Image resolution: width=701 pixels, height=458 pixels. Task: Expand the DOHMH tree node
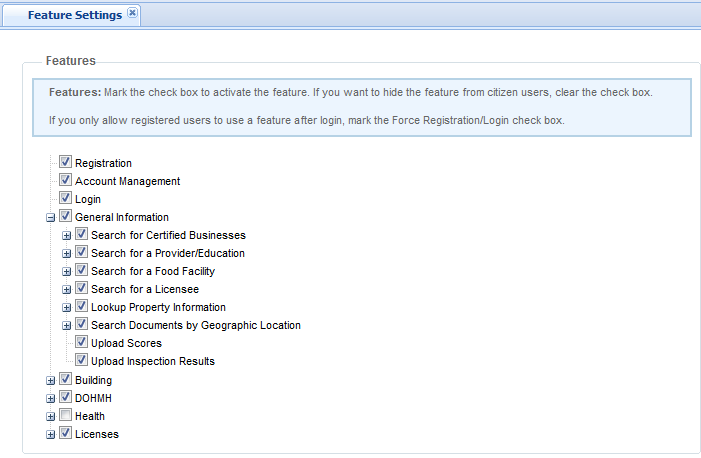tap(51, 398)
